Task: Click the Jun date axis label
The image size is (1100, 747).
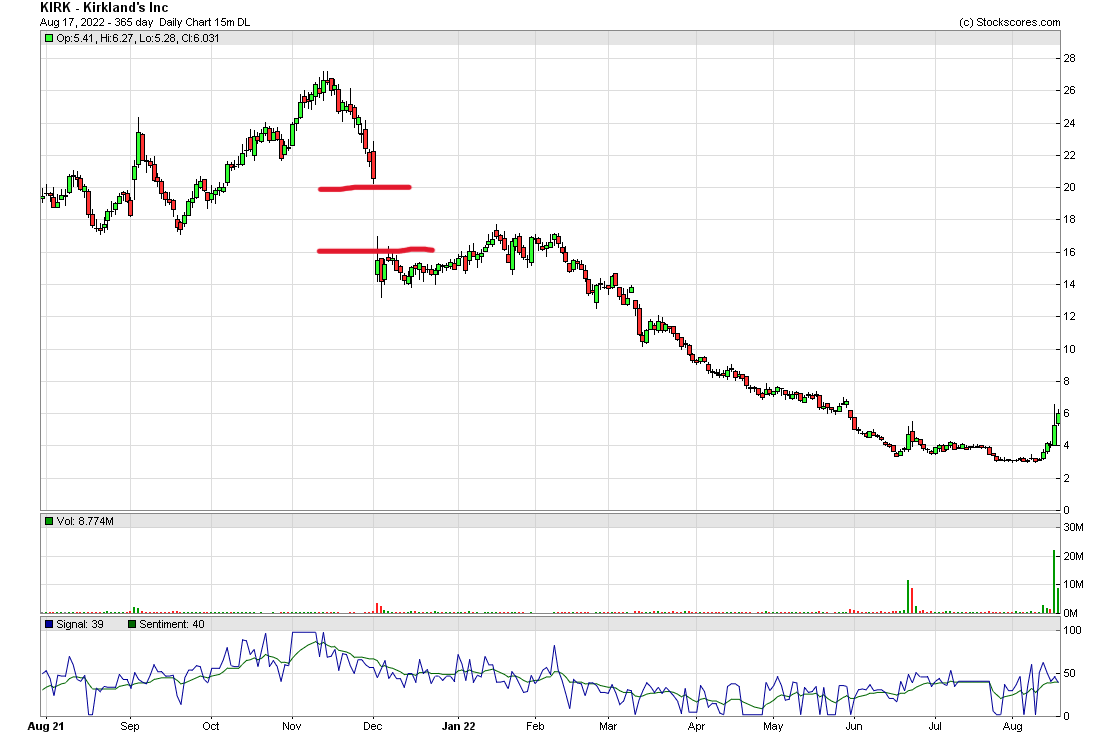Action: [x=854, y=727]
